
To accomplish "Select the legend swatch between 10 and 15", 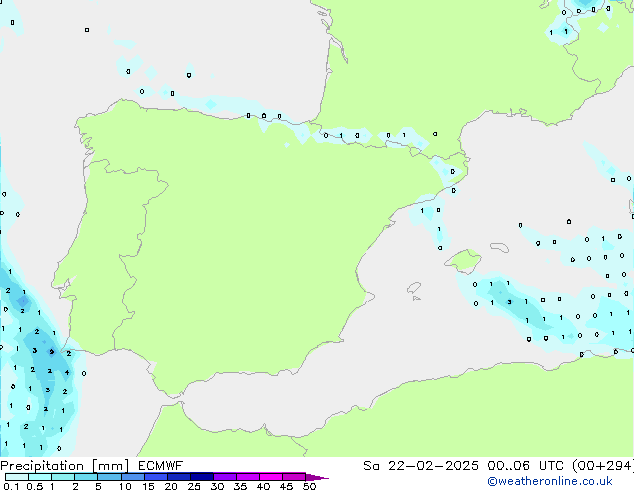I will pos(132,477).
